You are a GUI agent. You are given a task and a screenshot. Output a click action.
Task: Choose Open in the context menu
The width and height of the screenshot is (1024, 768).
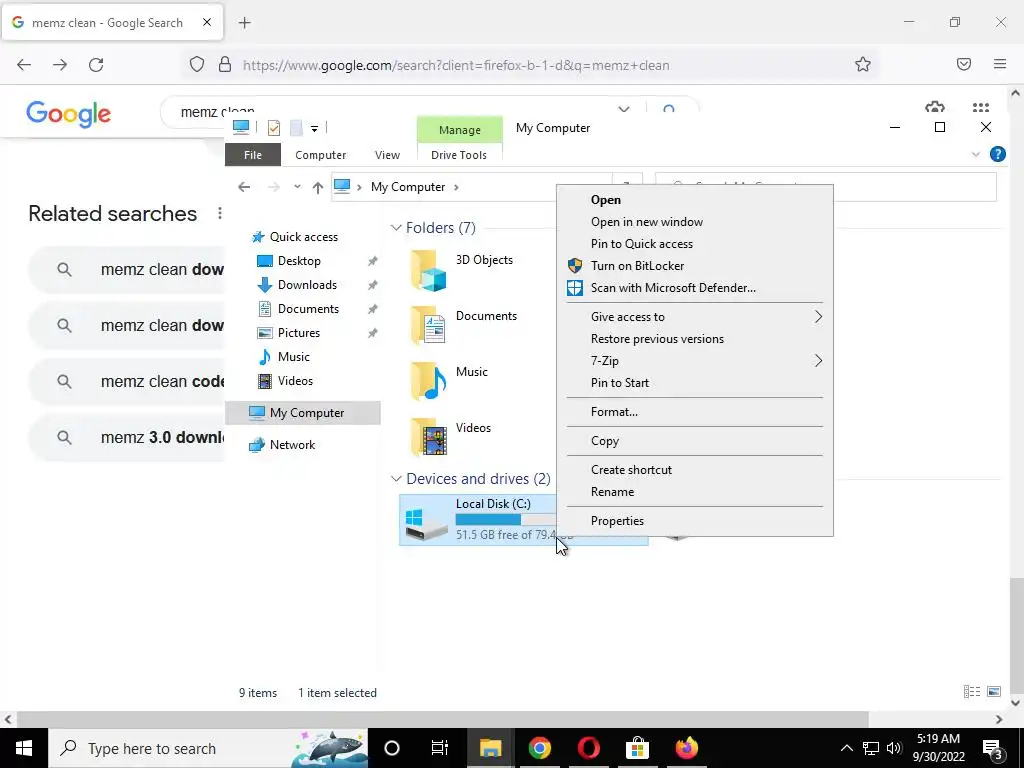(x=694, y=200)
